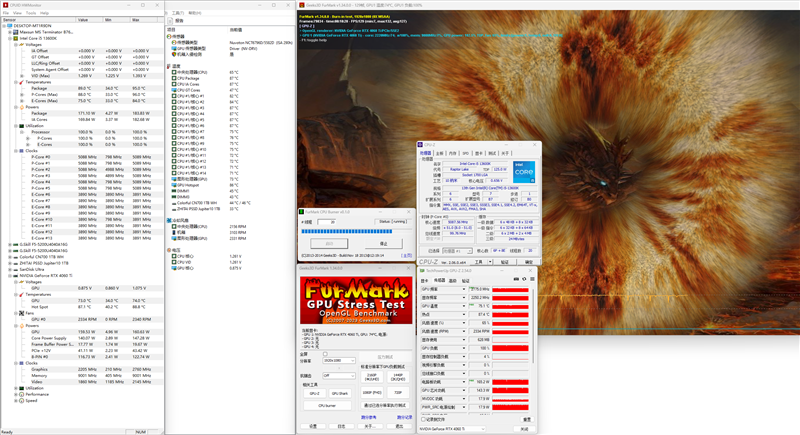Viewport: 800px width, 435px height.
Task: Open the resolution dropdown showing 1920x1080
Action: pyautogui.click(x=339, y=361)
